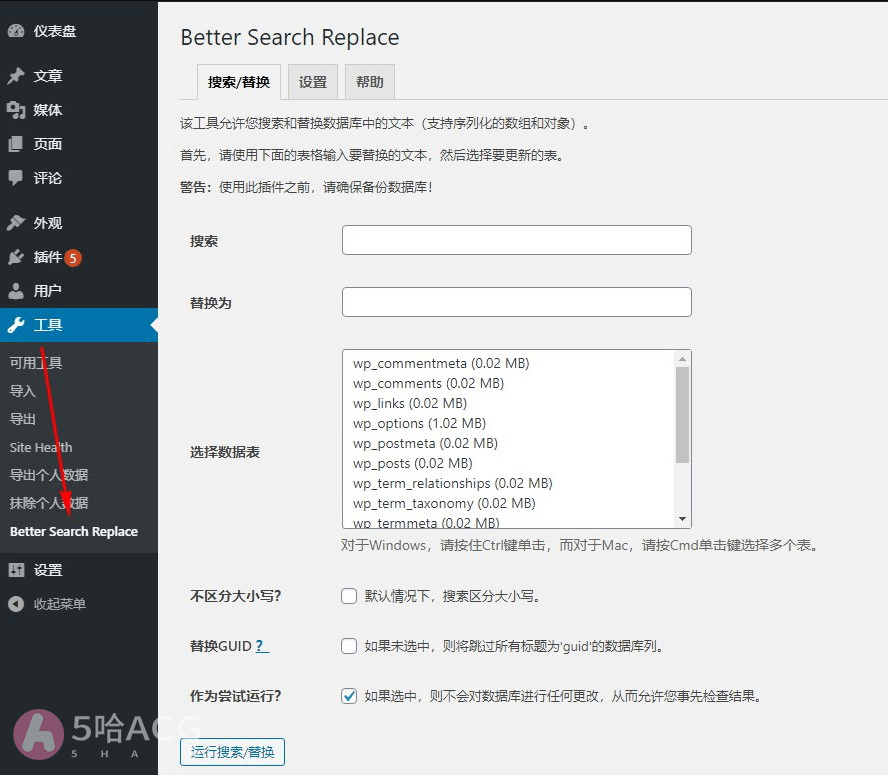Open the 评论 comments icon
888x775 pixels.
coord(18,180)
